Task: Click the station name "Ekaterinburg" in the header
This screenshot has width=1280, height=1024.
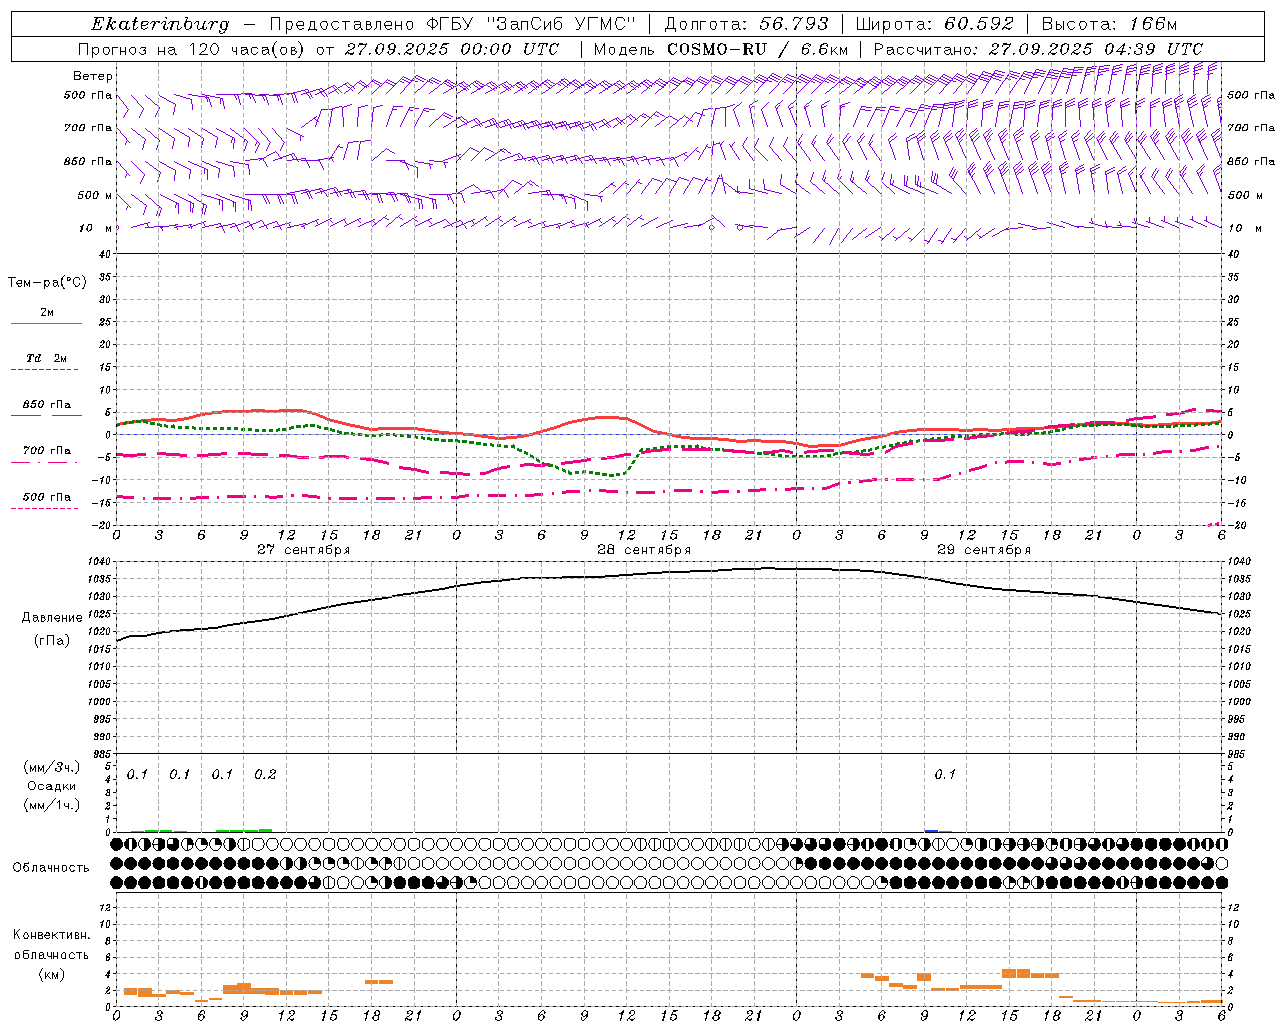Action: pyautogui.click(x=160, y=25)
